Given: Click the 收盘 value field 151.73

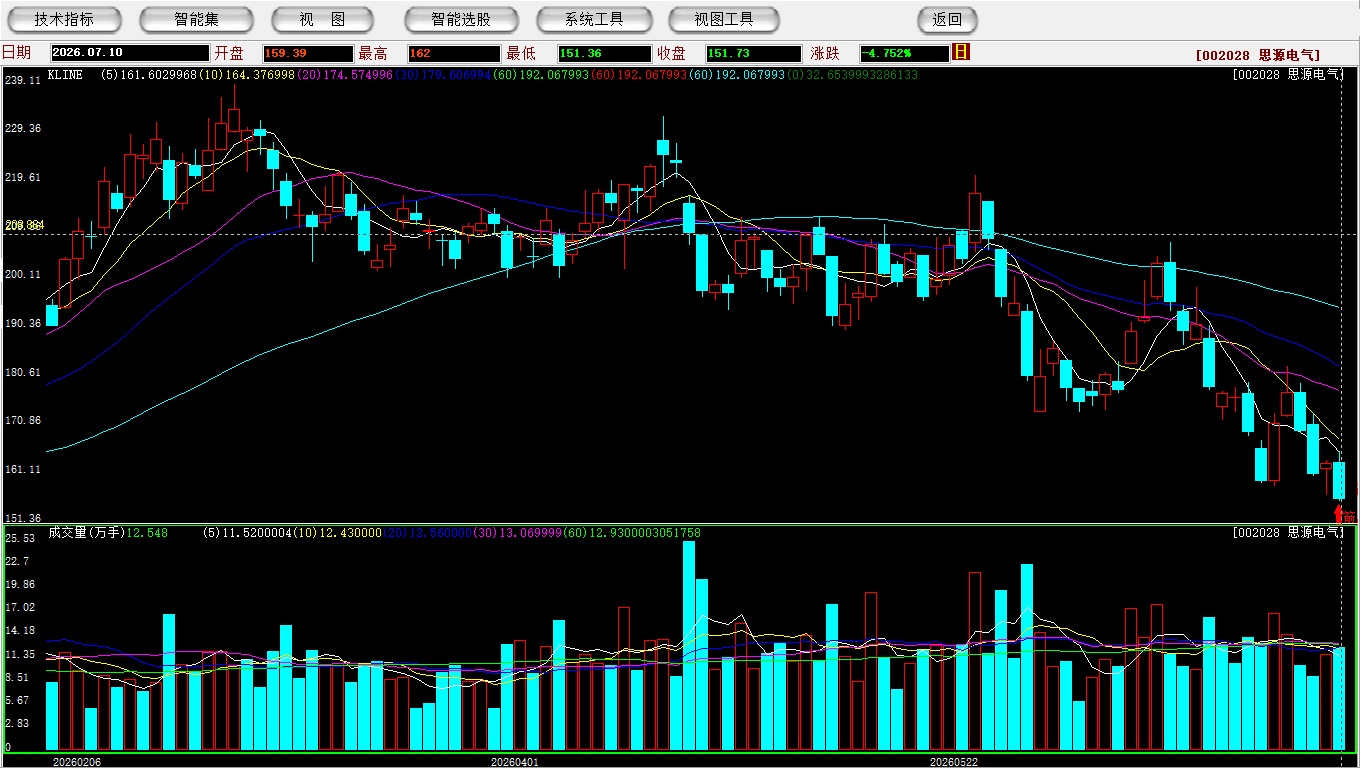Looking at the screenshot, I should (753, 53).
